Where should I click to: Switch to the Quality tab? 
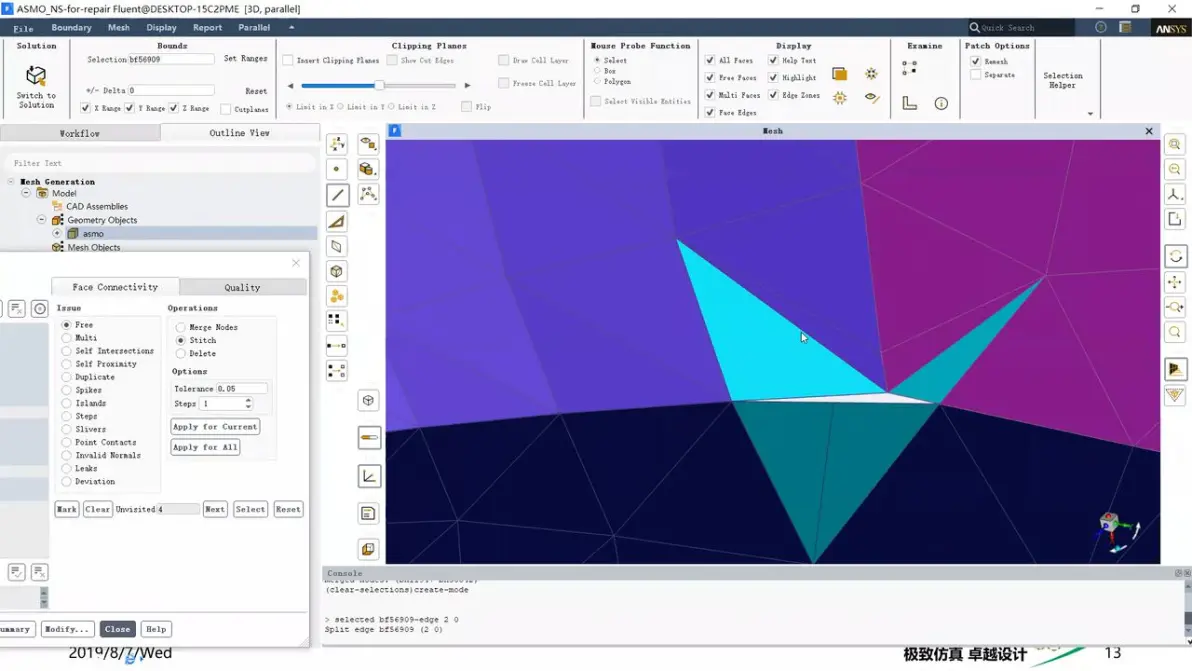click(243, 287)
